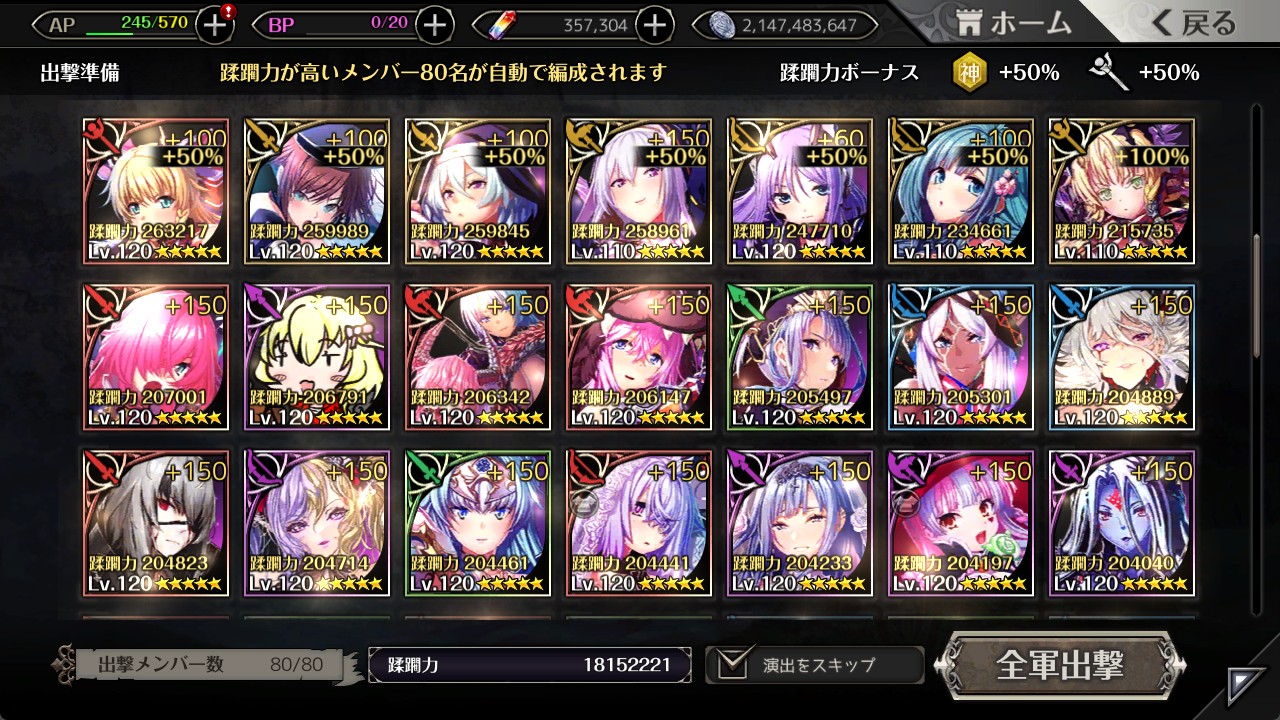Viewport: 1280px width, 720px height.
Task: Tap the gold 神 bonus hexagon icon
Action: (967, 72)
